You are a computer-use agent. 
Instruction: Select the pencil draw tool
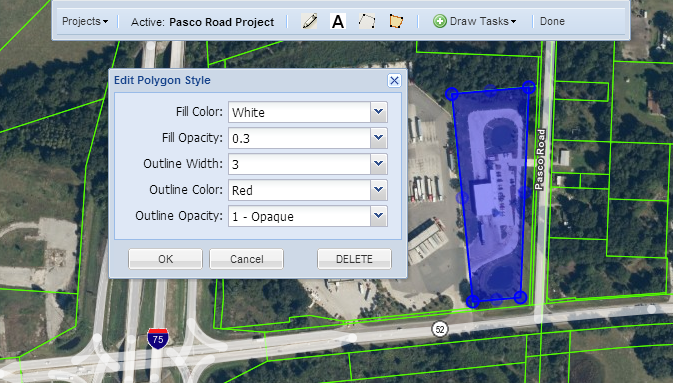coord(309,21)
